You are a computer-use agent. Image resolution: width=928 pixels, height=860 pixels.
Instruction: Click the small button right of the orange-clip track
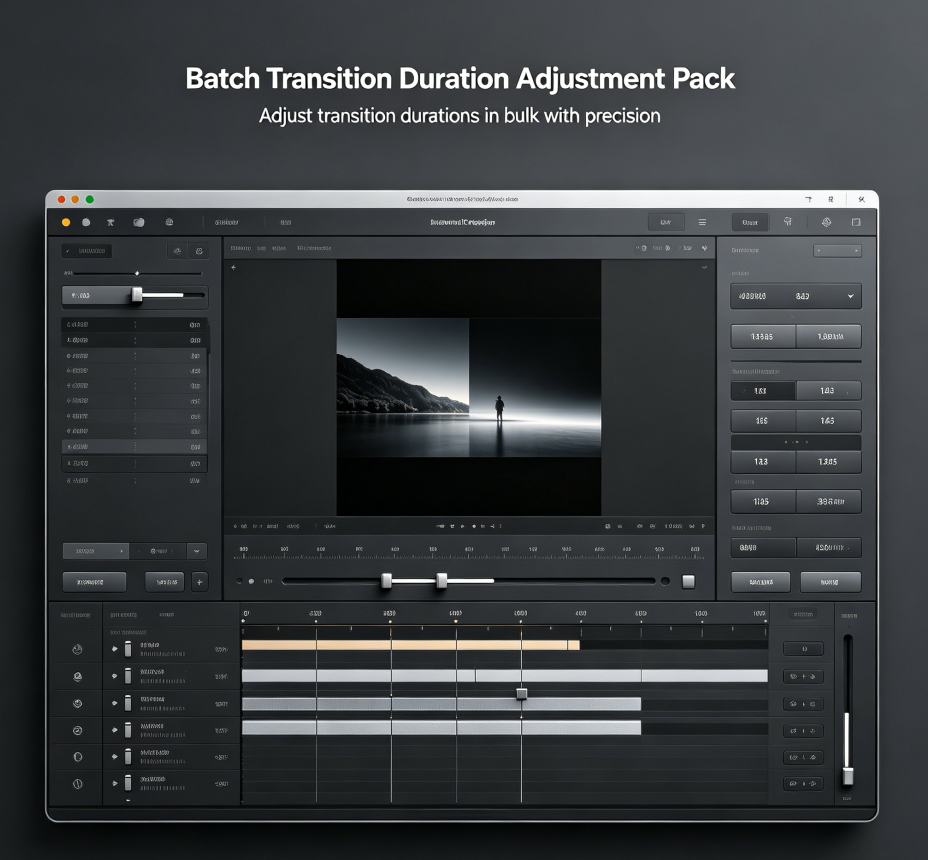803,649
